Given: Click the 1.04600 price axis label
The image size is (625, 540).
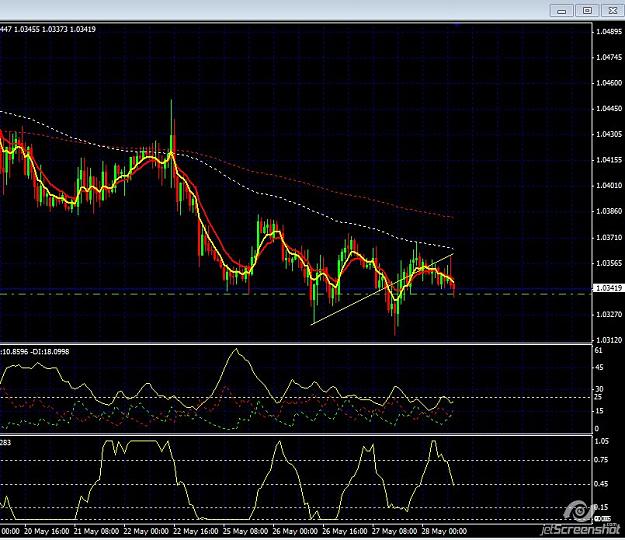Looking at the screenshot, I should (609, 83).
